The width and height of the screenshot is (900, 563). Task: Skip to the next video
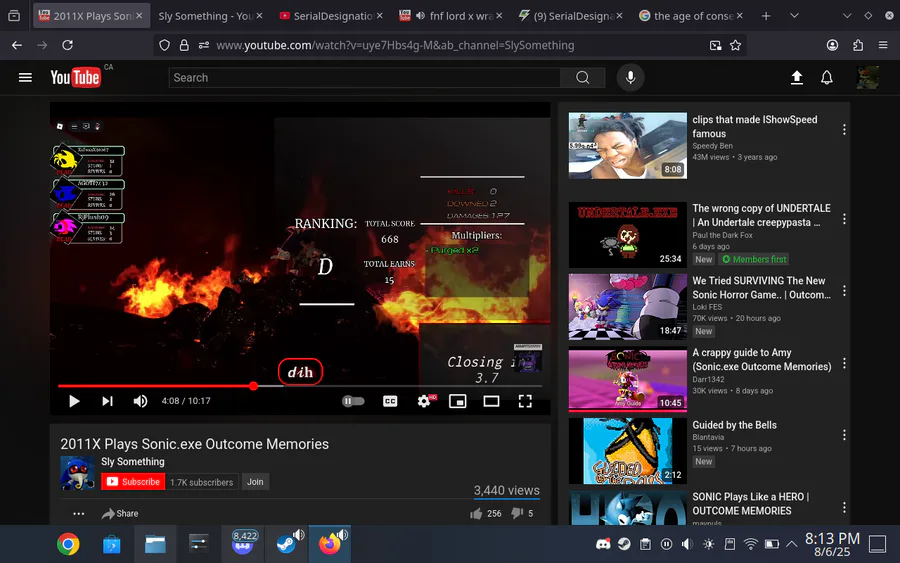pyautogui.click(x=107, y=401)
